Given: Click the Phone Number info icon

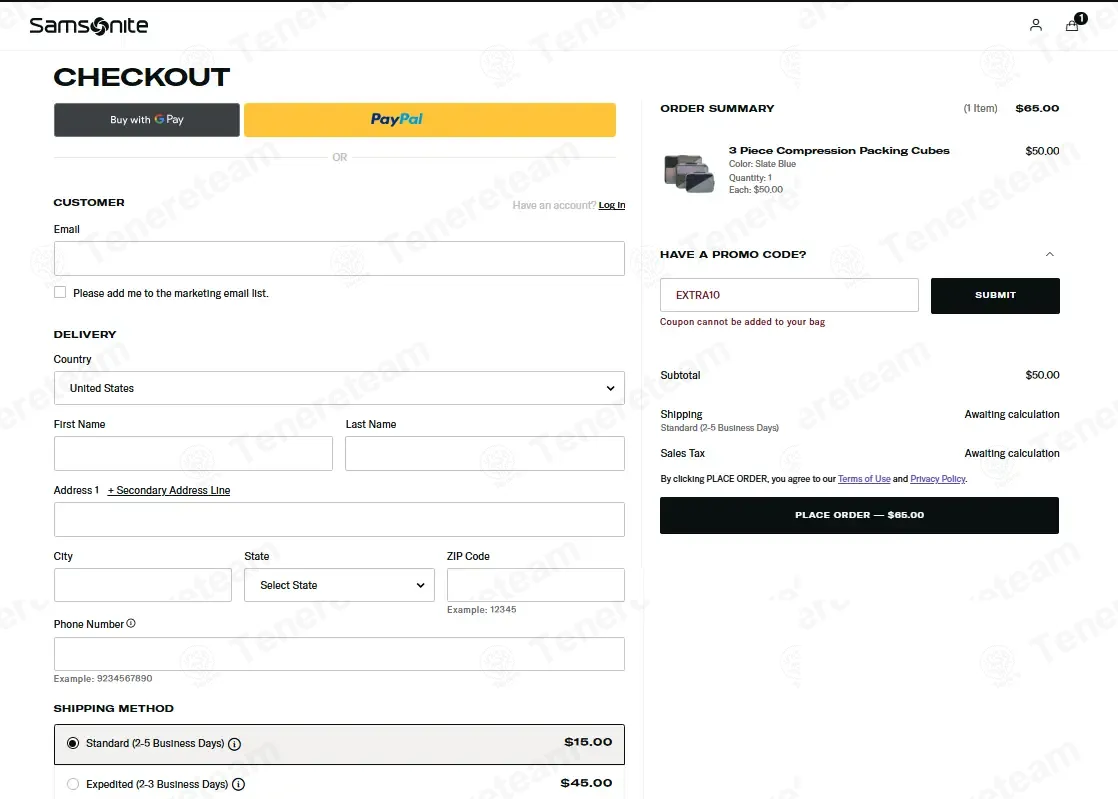Looking at the screenshot, I should point(131,624).
